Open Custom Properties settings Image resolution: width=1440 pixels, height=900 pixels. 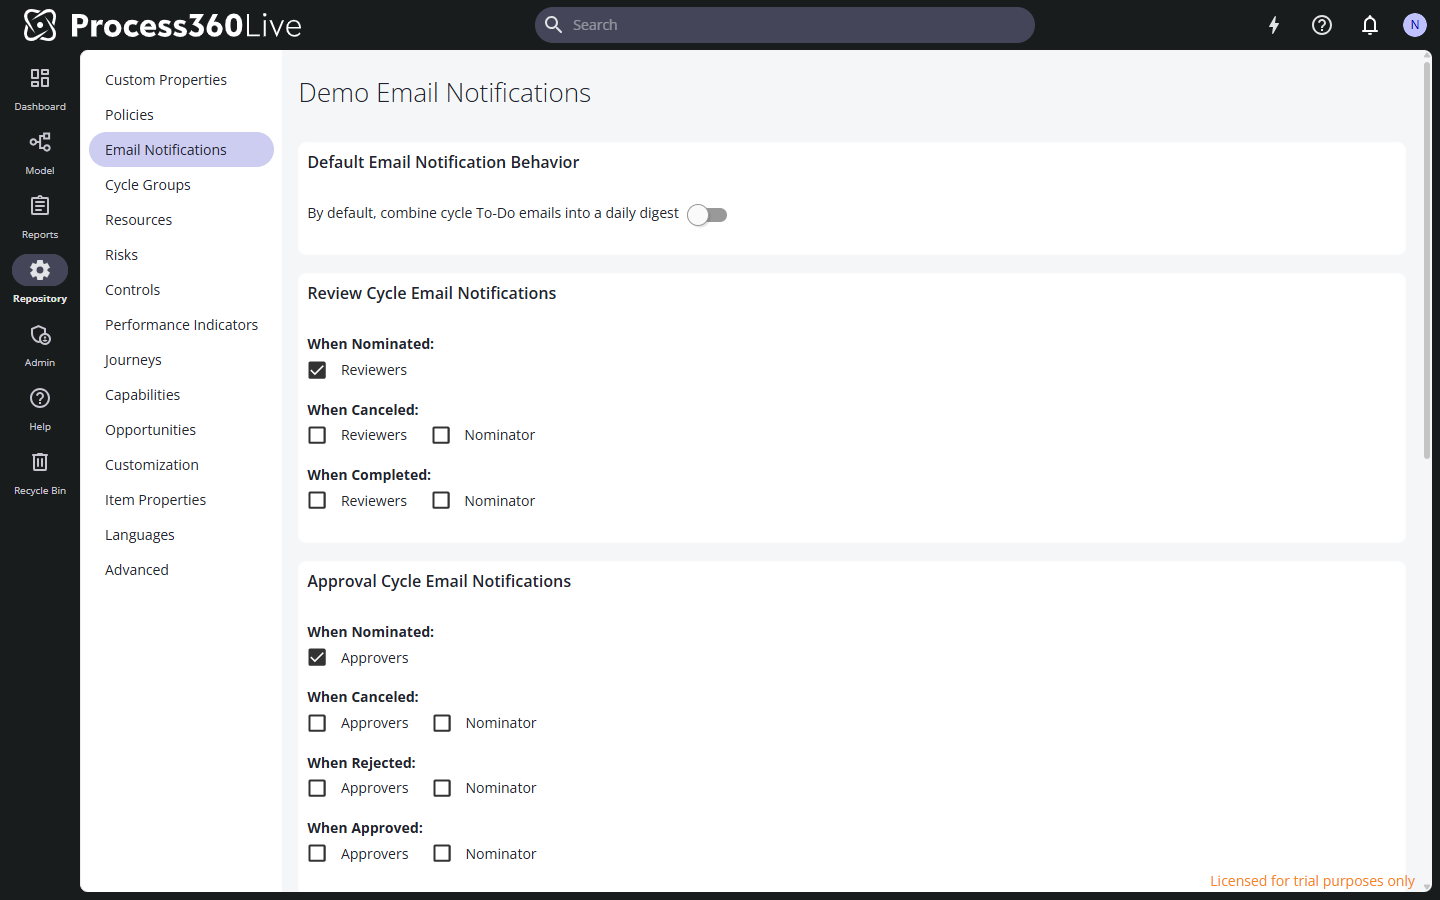[x=181, y=80]
